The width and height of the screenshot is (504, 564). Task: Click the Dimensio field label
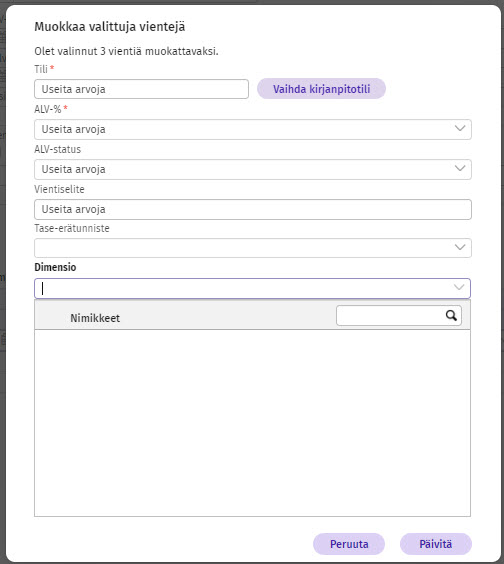click(55, 267)
